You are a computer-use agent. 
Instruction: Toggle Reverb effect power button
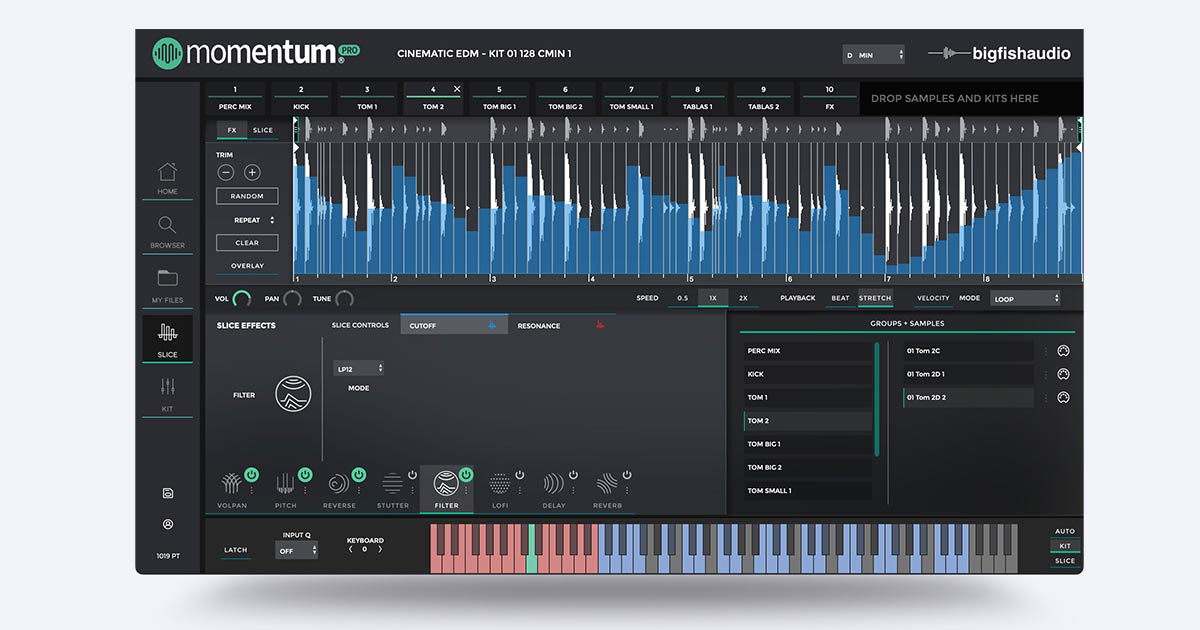point(627,474)
